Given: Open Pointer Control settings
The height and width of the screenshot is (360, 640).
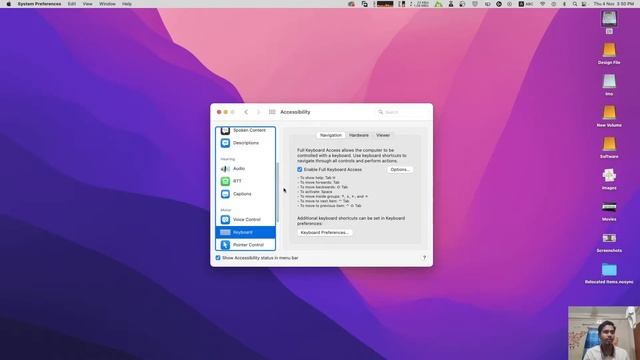Looking at the screenshot, I should 245,245.
